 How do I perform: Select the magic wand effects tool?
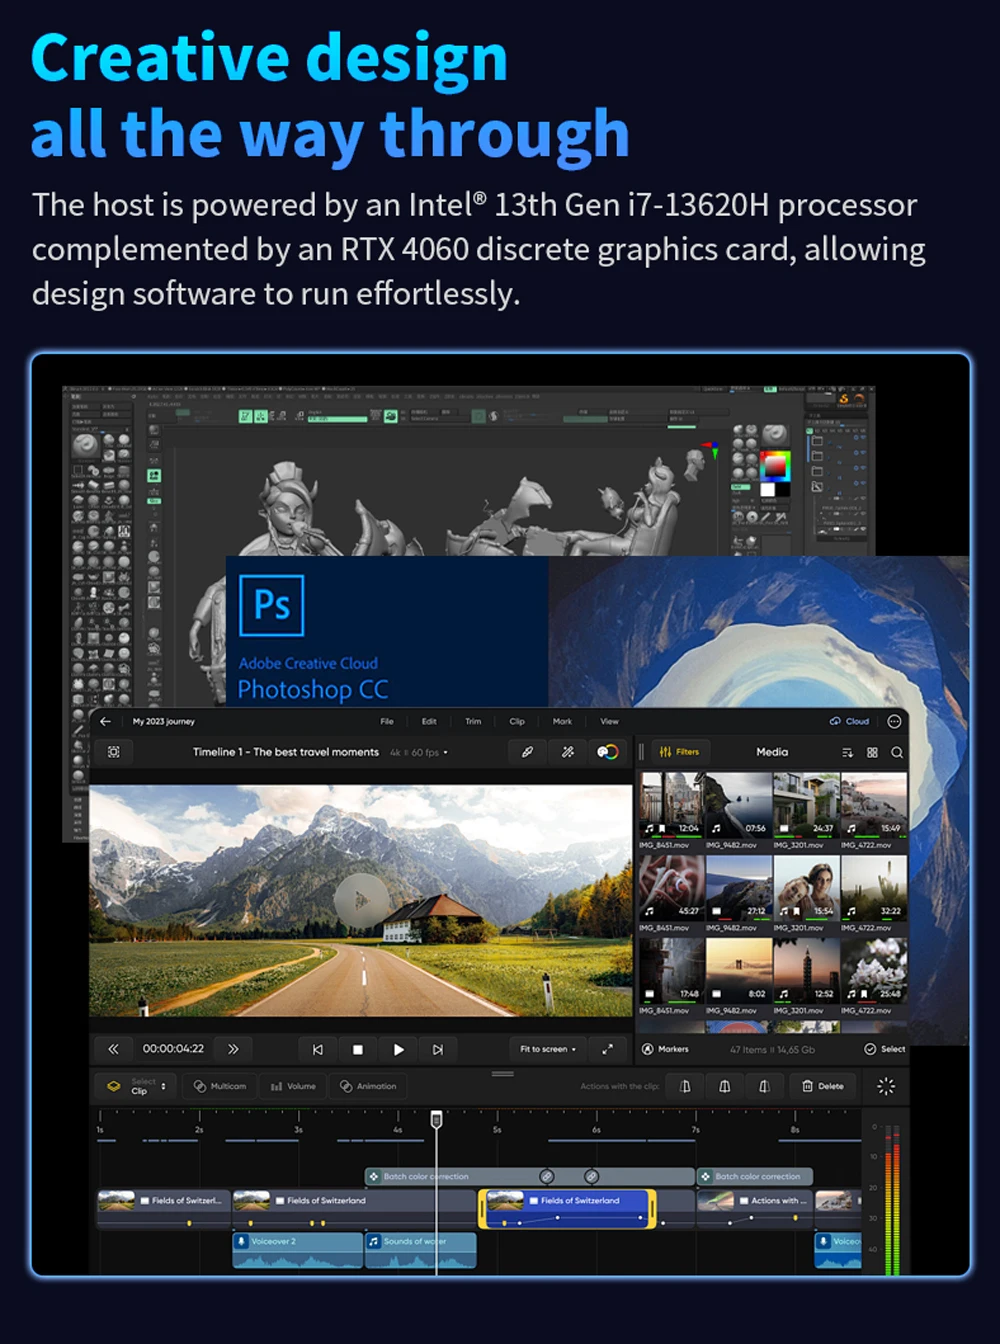pyautogui.click(x=567, y=752)
